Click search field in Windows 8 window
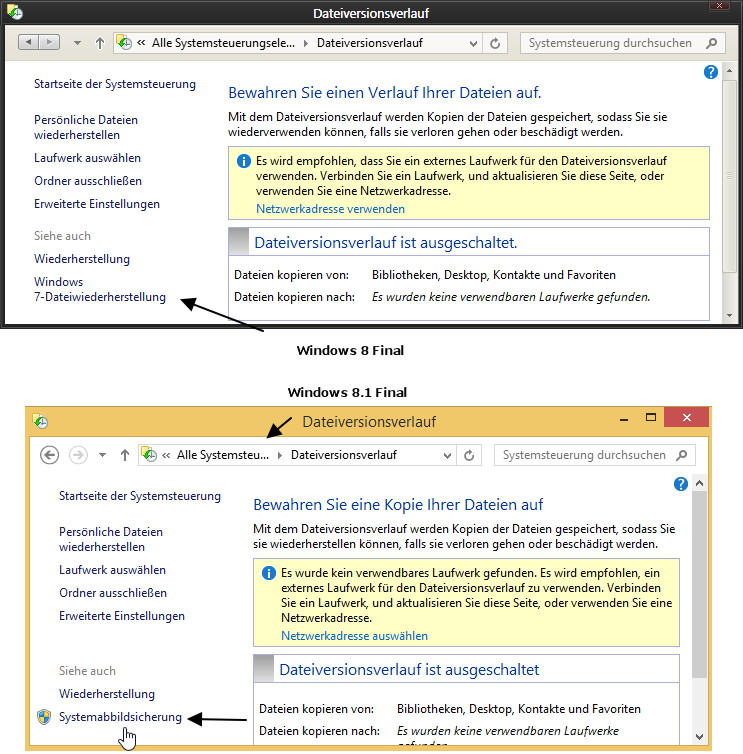The width and height of the screenshot is (743, 754). [x=623, y=43]
